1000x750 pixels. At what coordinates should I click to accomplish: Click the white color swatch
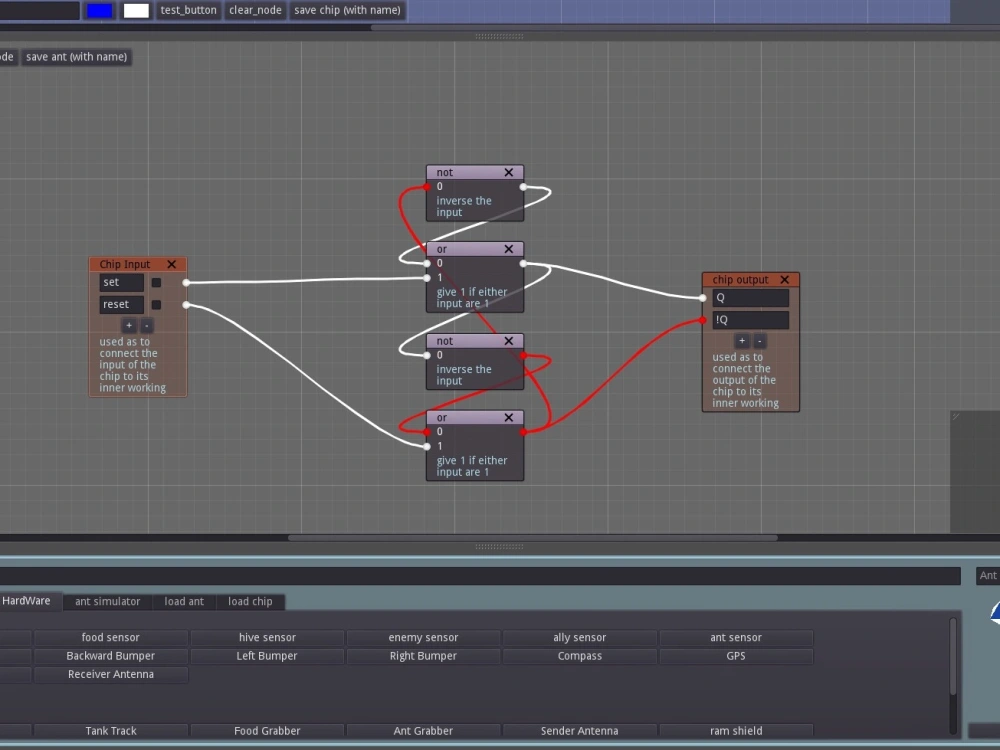click(x=136, y=10)
